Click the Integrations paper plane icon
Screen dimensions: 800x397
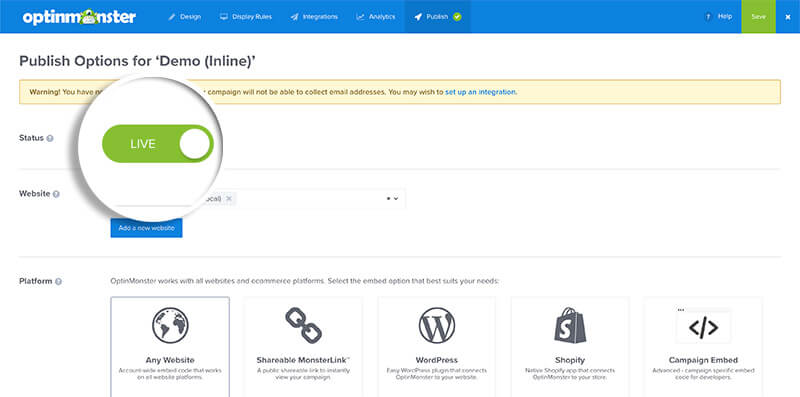294,17
